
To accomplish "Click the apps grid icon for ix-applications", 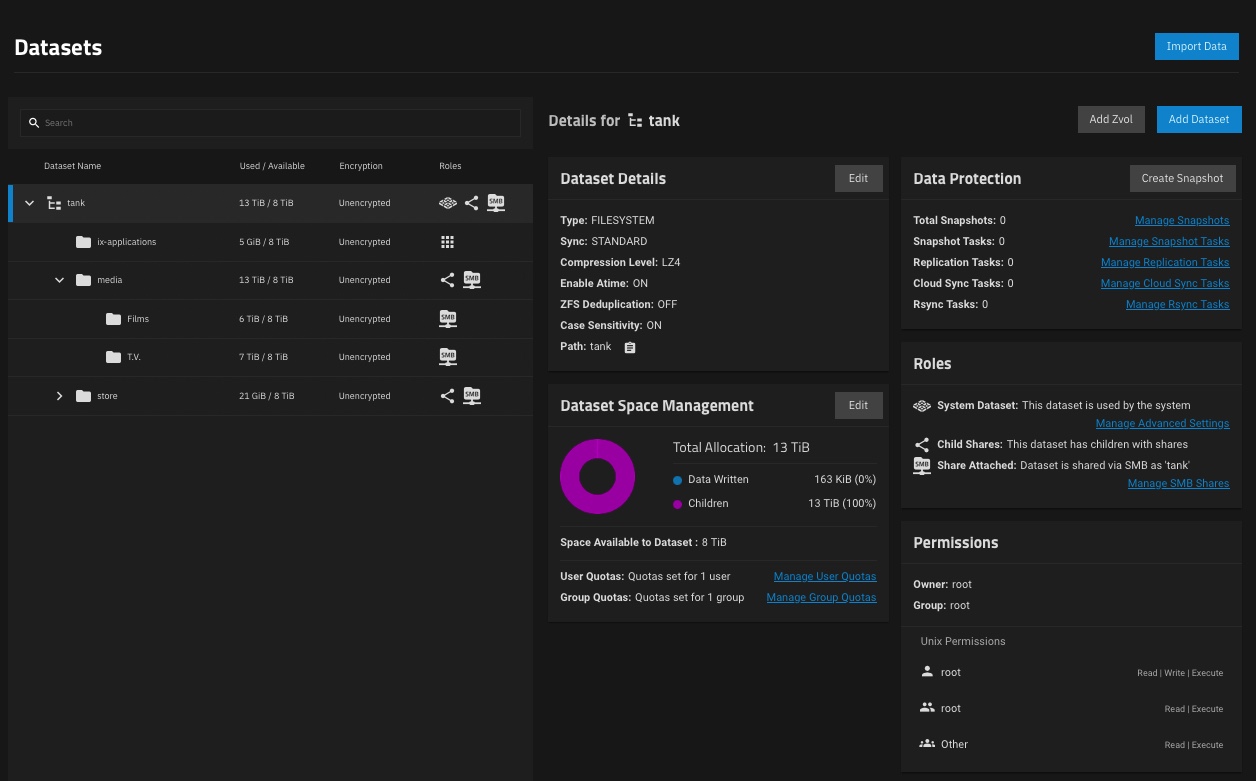I will [x=447, y=242].
